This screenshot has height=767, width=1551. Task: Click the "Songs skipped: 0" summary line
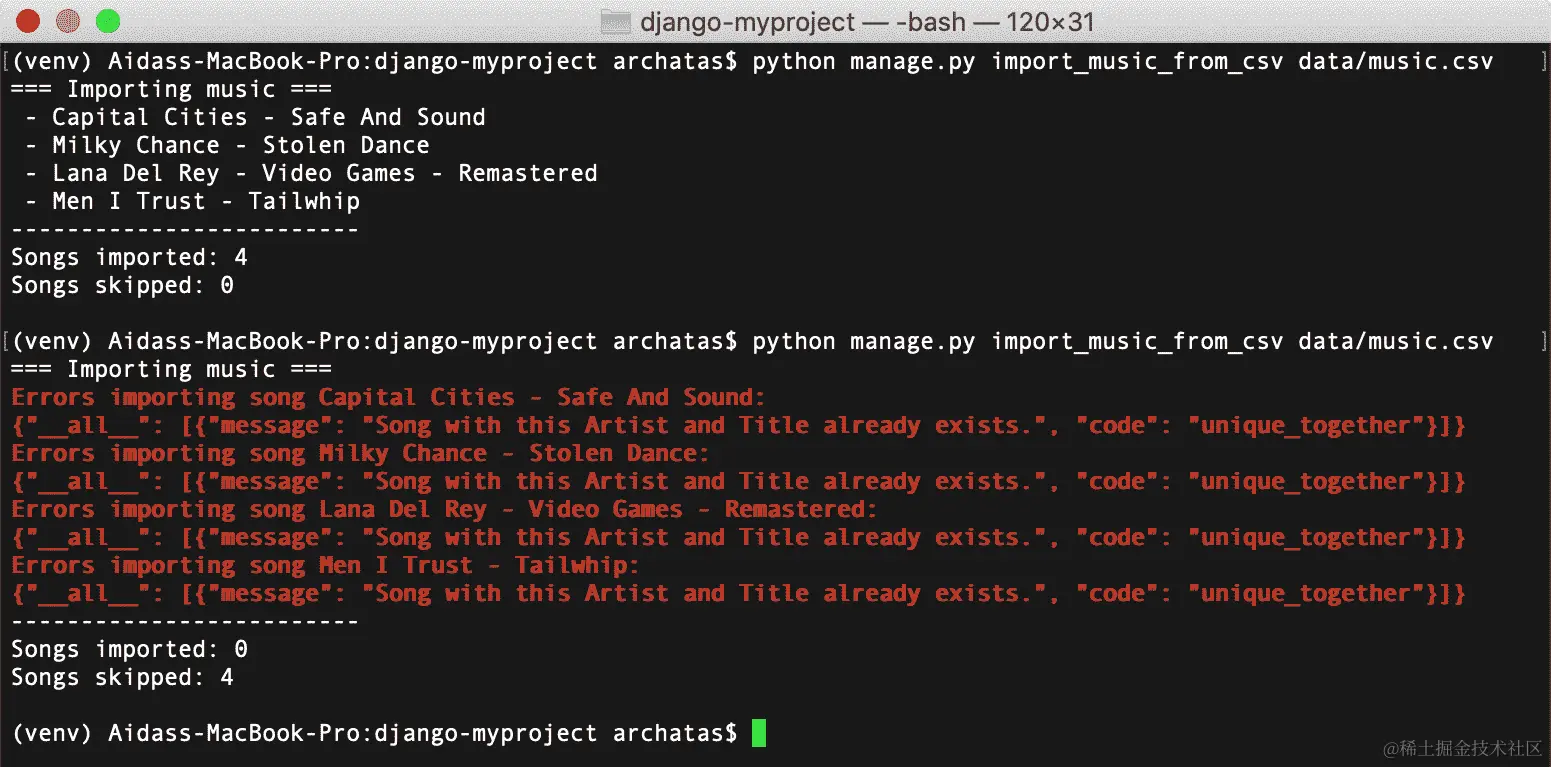point(122,285)
